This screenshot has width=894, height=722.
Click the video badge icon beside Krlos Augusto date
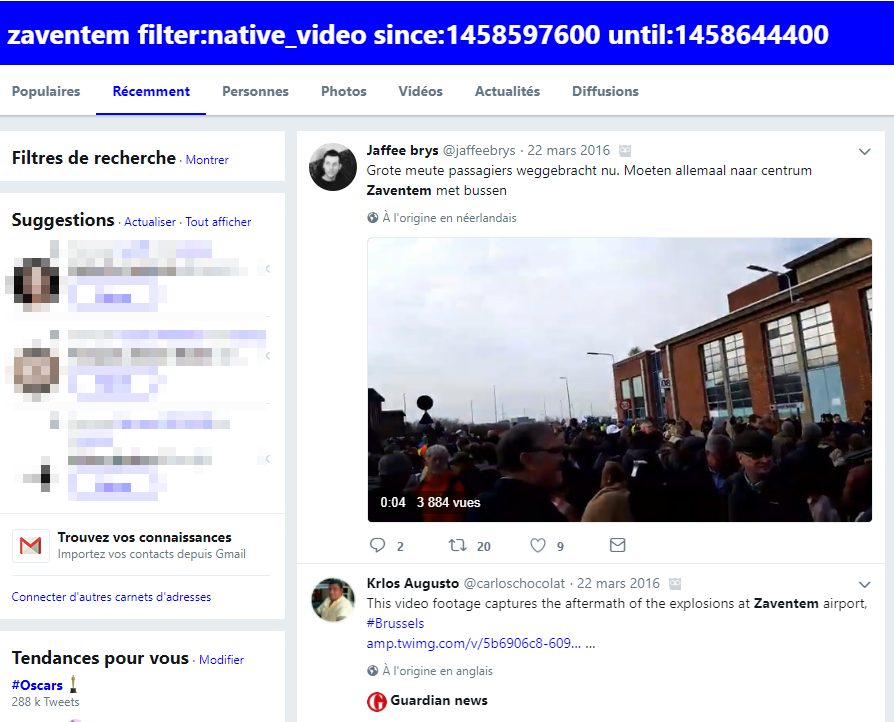pos(675,583)
